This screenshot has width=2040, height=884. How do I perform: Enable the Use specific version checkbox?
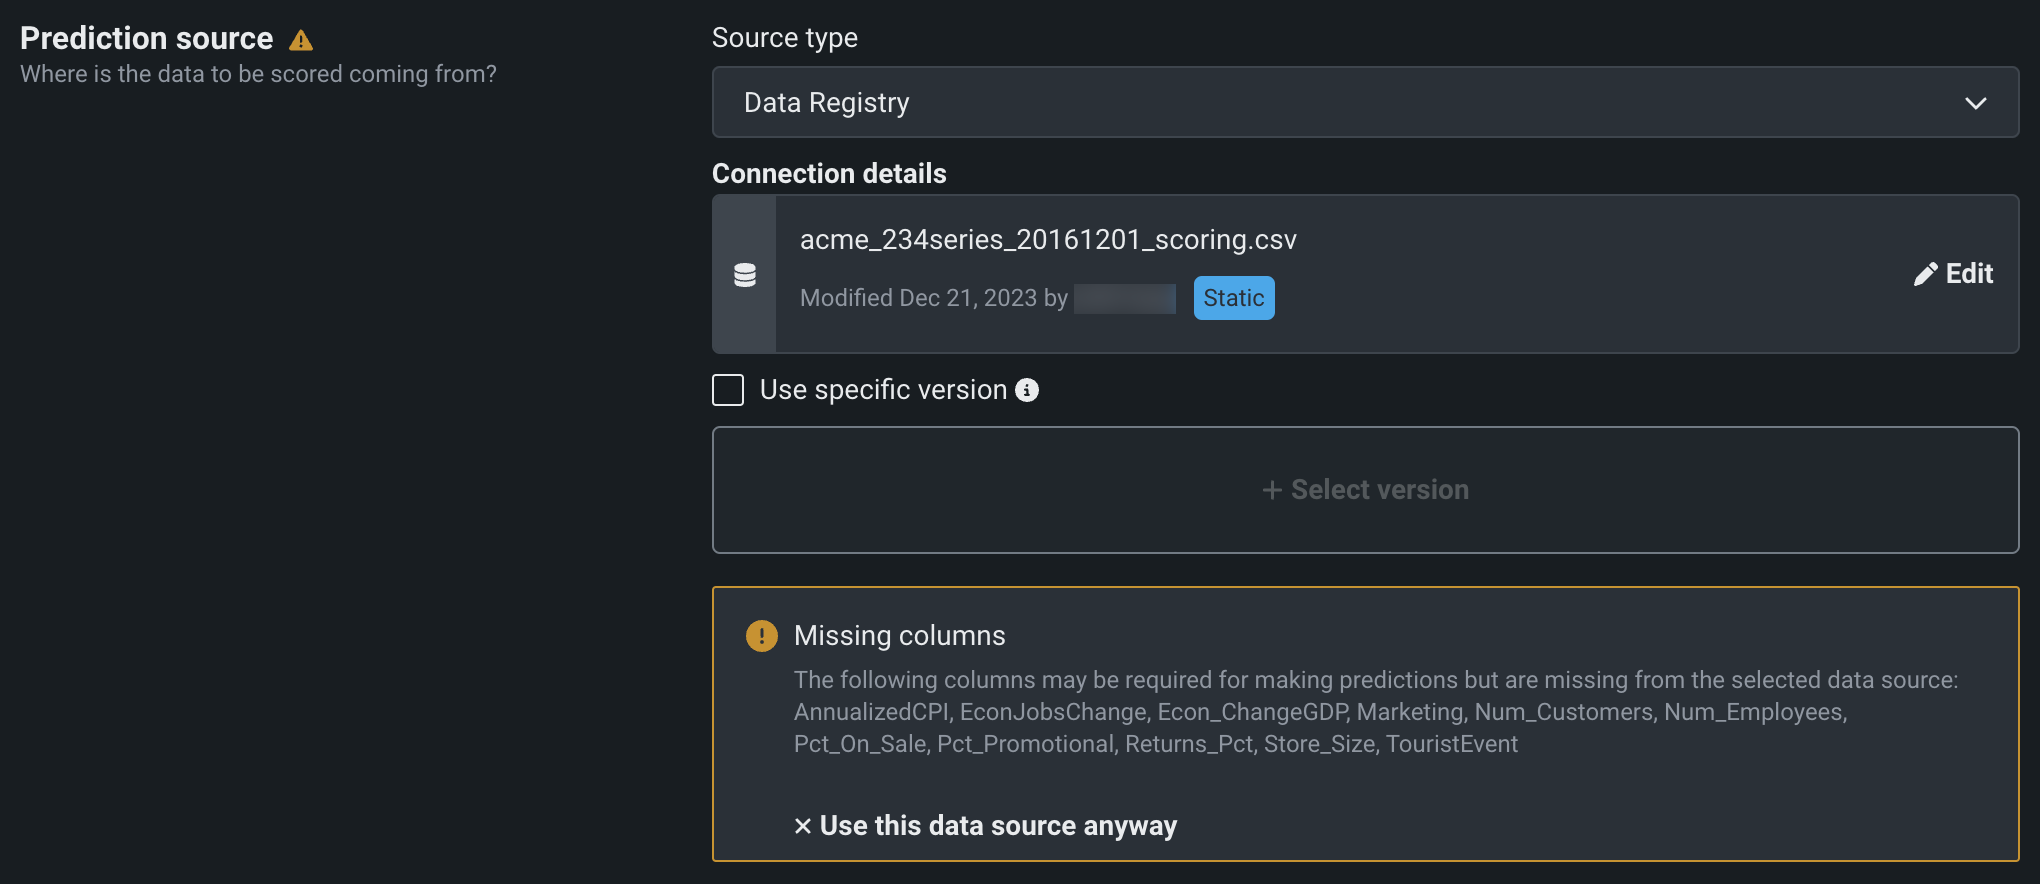(x=728, y=390)
